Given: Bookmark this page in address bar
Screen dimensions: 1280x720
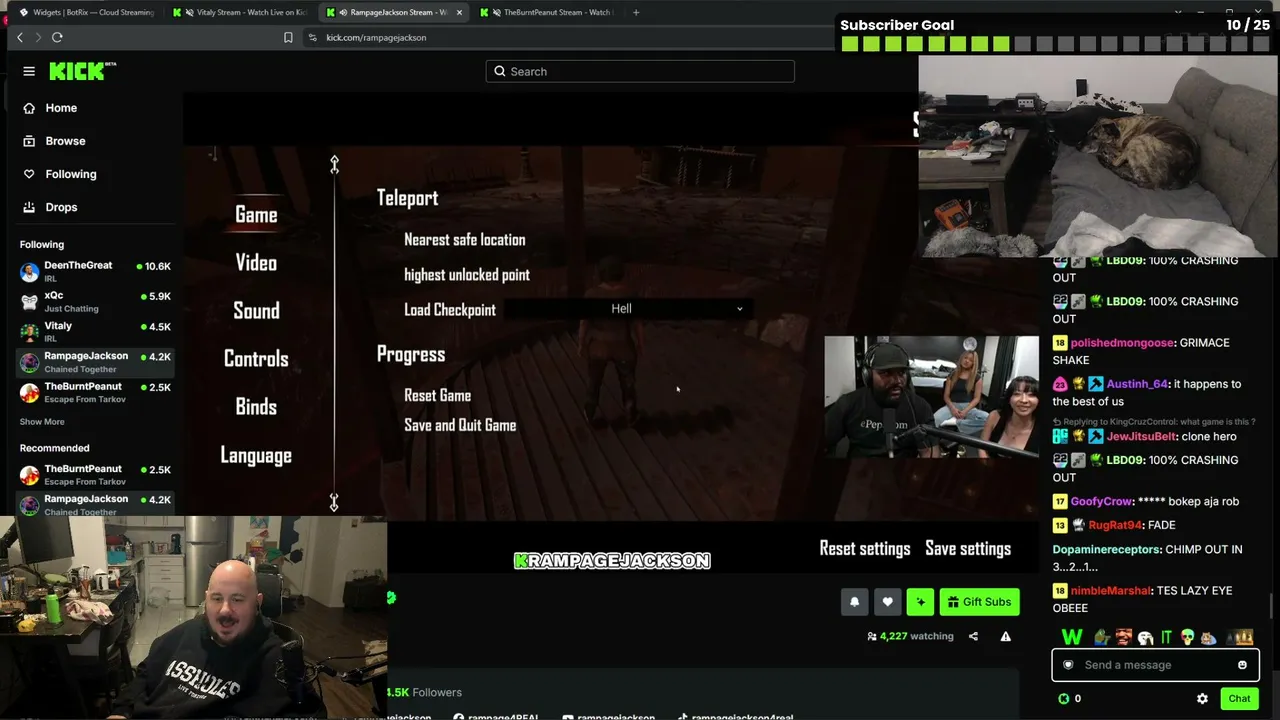Looking at the screenshot, I should (288, 37).
